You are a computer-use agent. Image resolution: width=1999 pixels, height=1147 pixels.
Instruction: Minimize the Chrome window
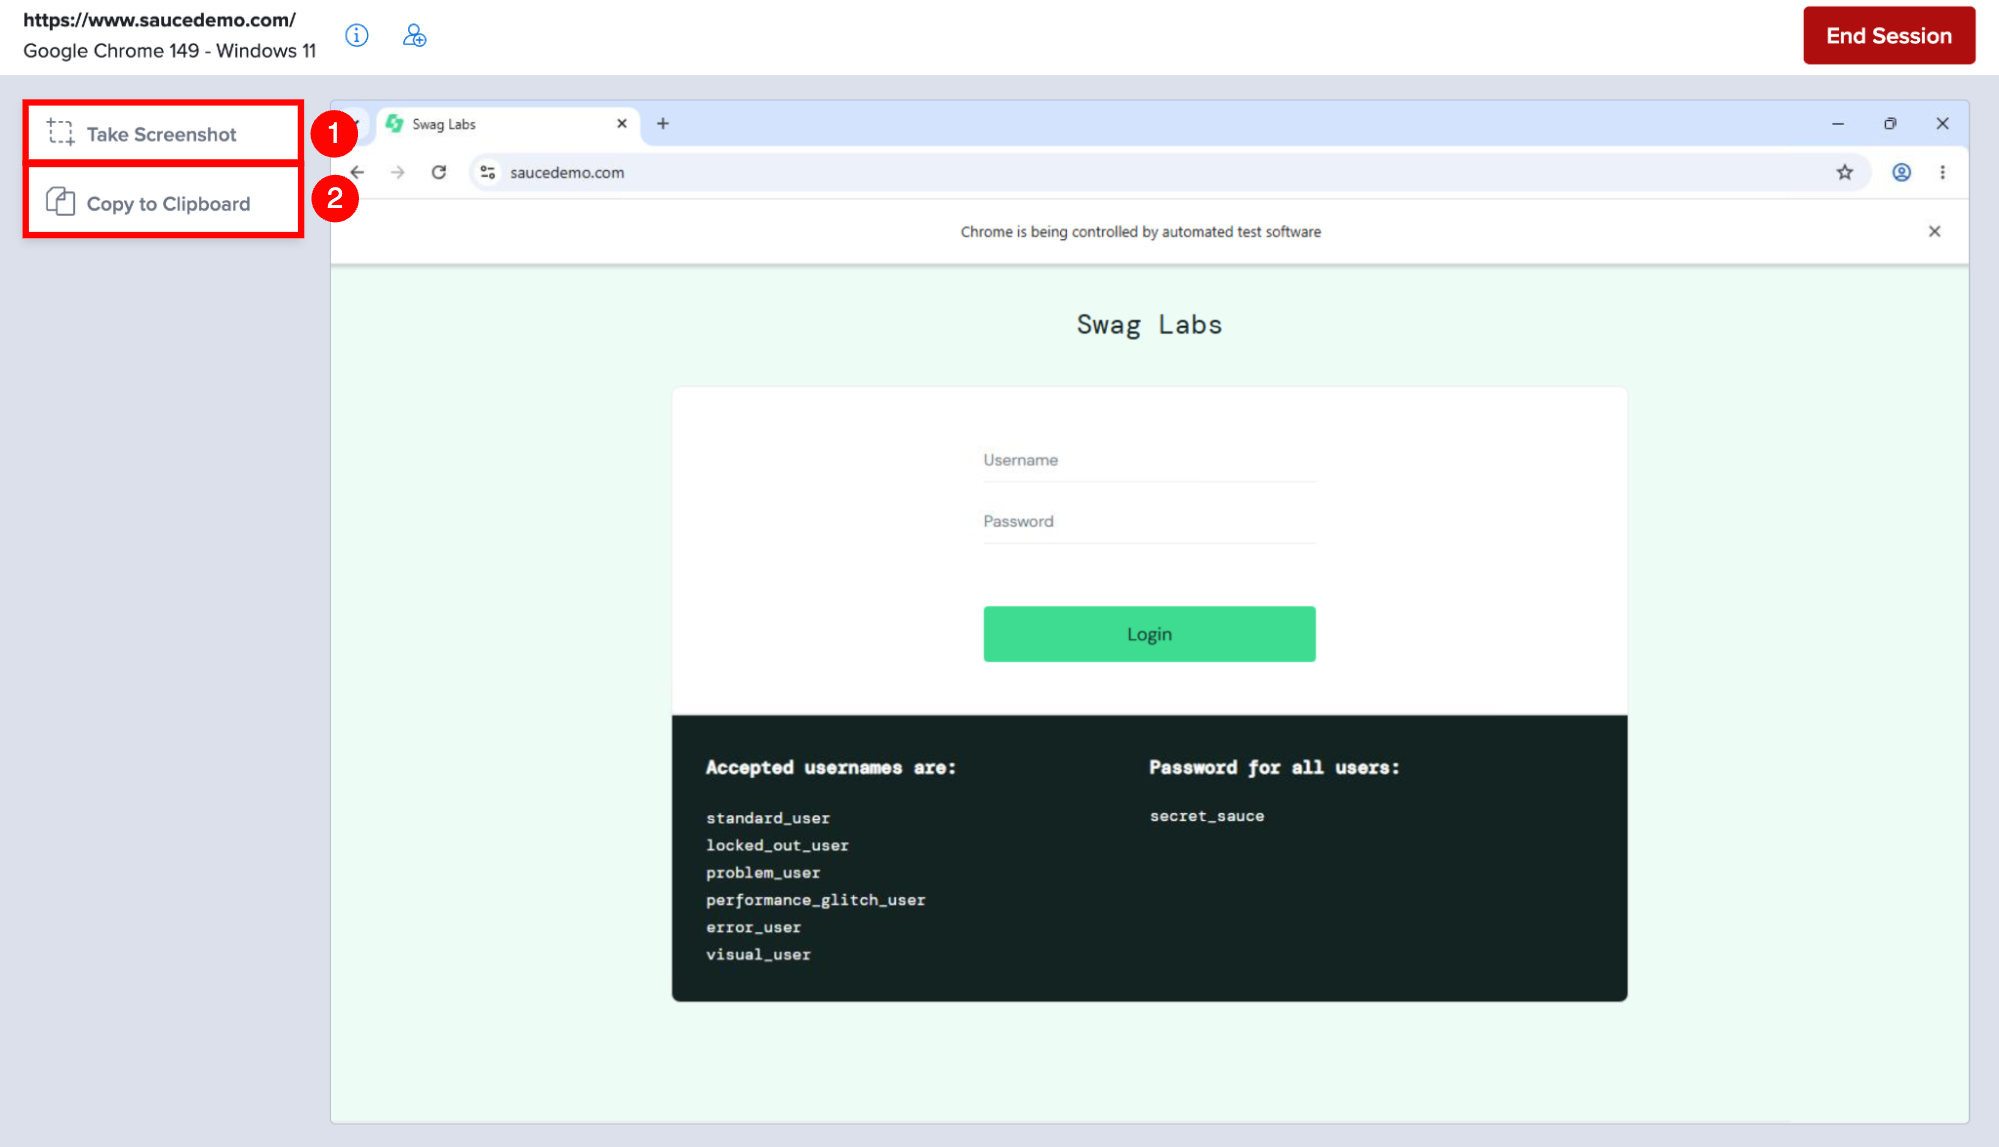pyautogui.click(x=1838, y=124)
